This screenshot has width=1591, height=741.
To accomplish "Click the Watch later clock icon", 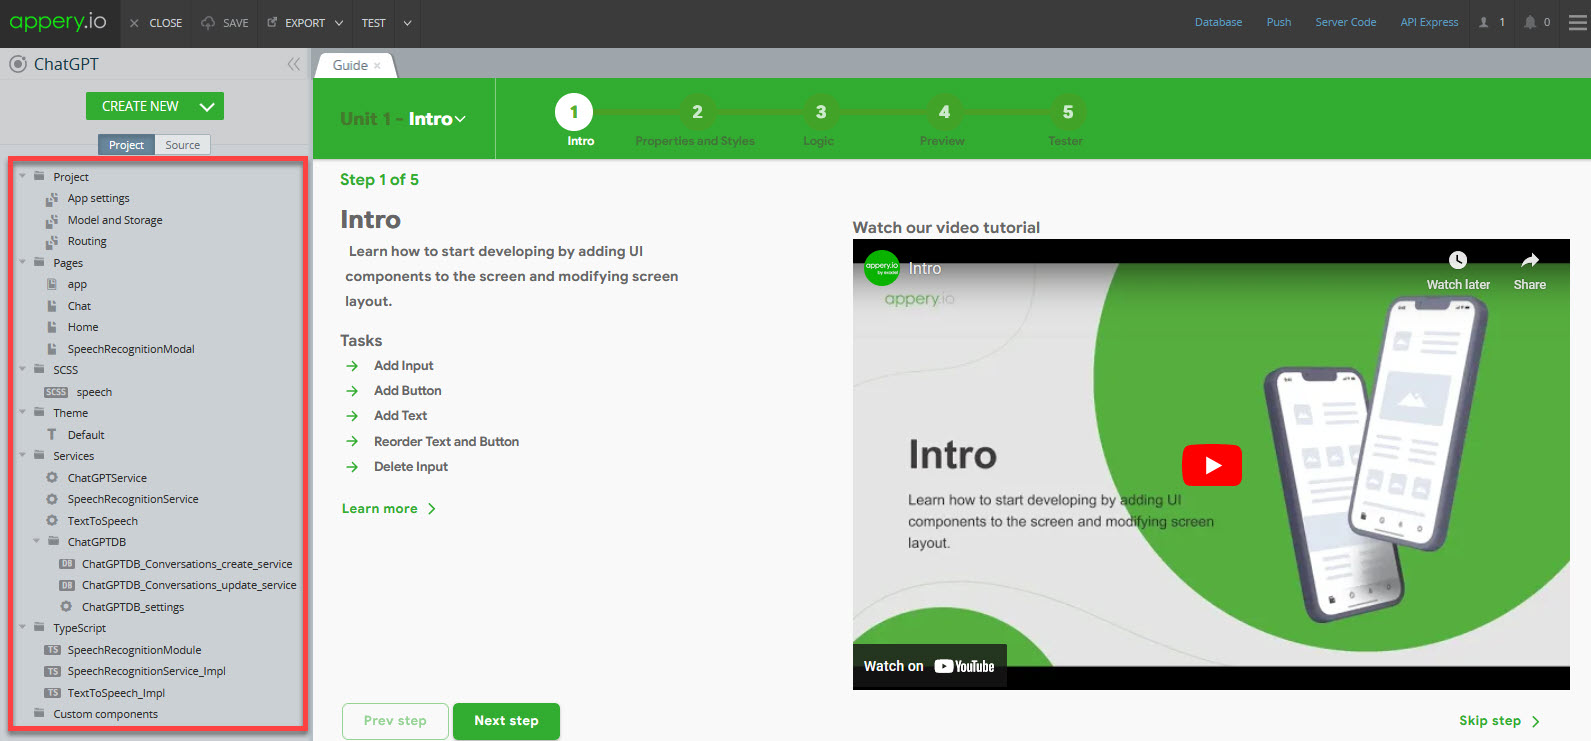I will [1458, 260].
